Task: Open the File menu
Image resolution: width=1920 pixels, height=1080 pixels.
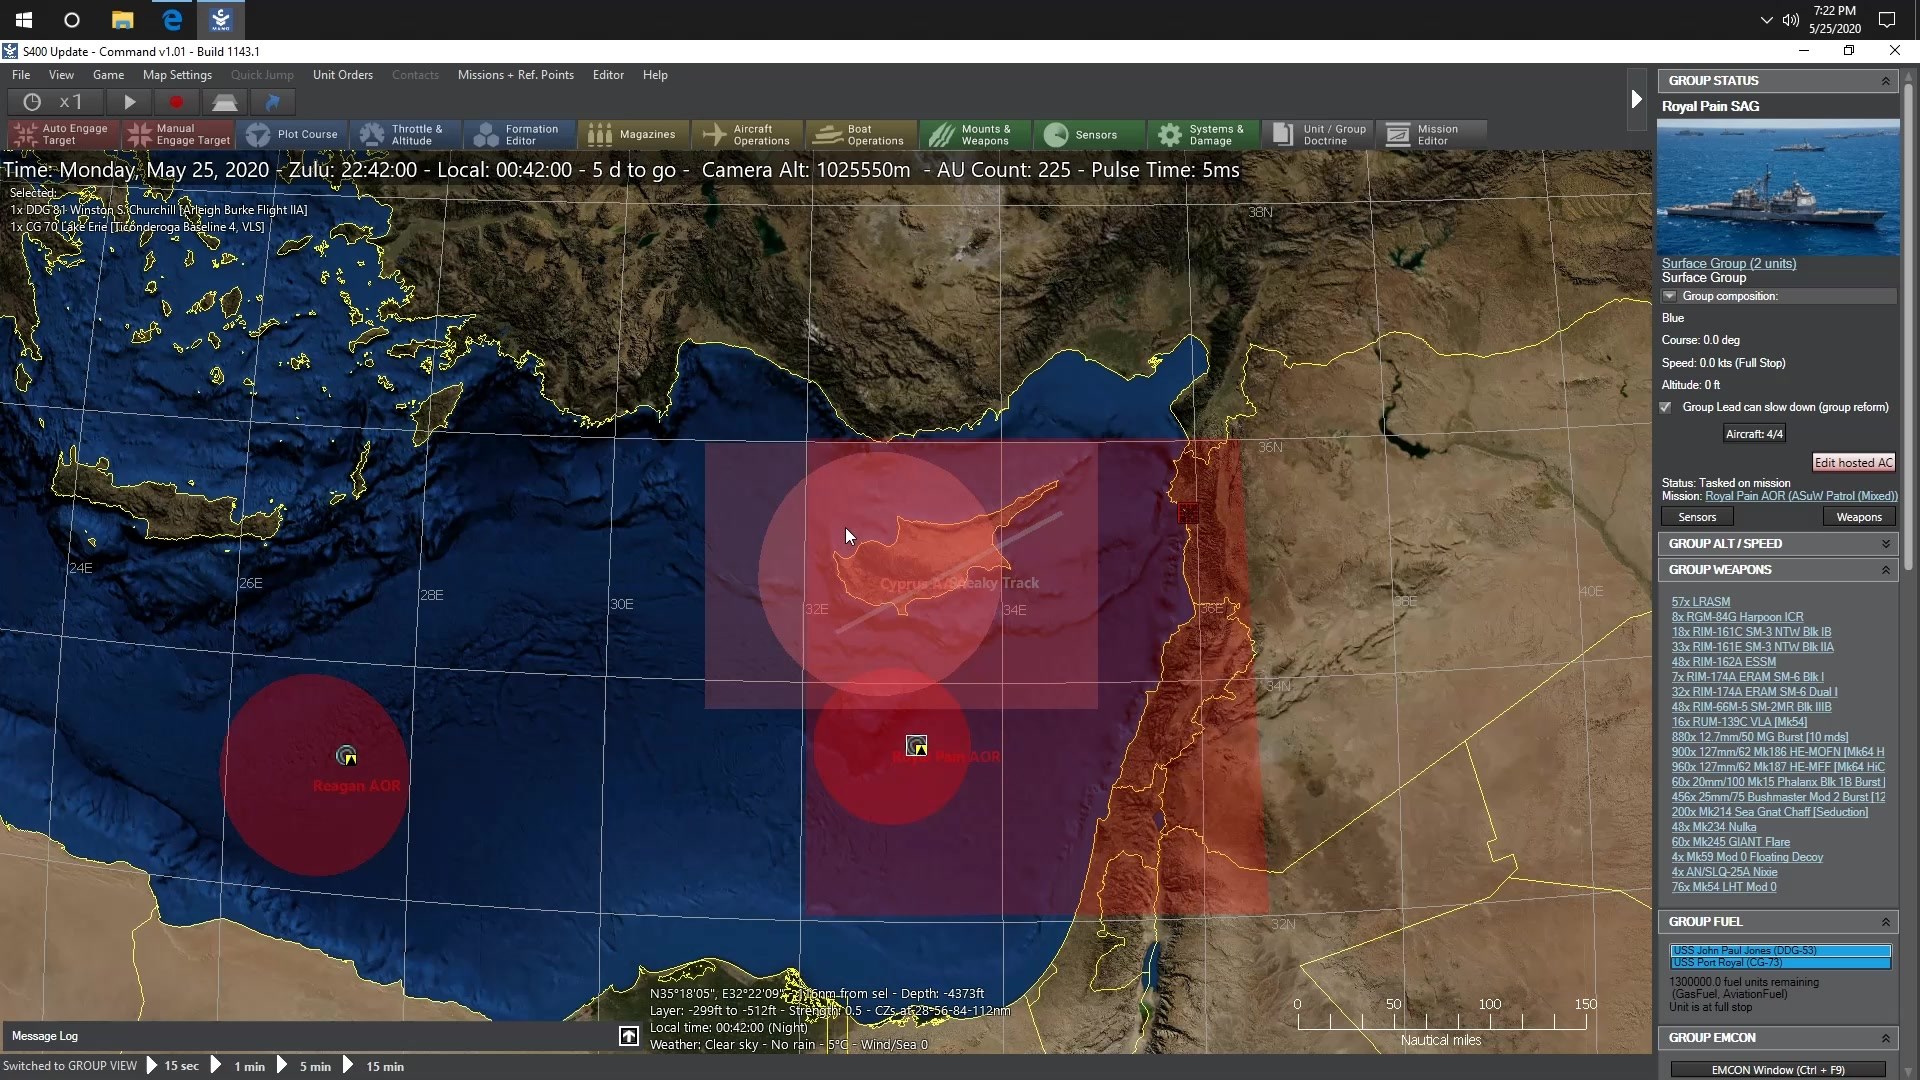Action: coord(21,75)
